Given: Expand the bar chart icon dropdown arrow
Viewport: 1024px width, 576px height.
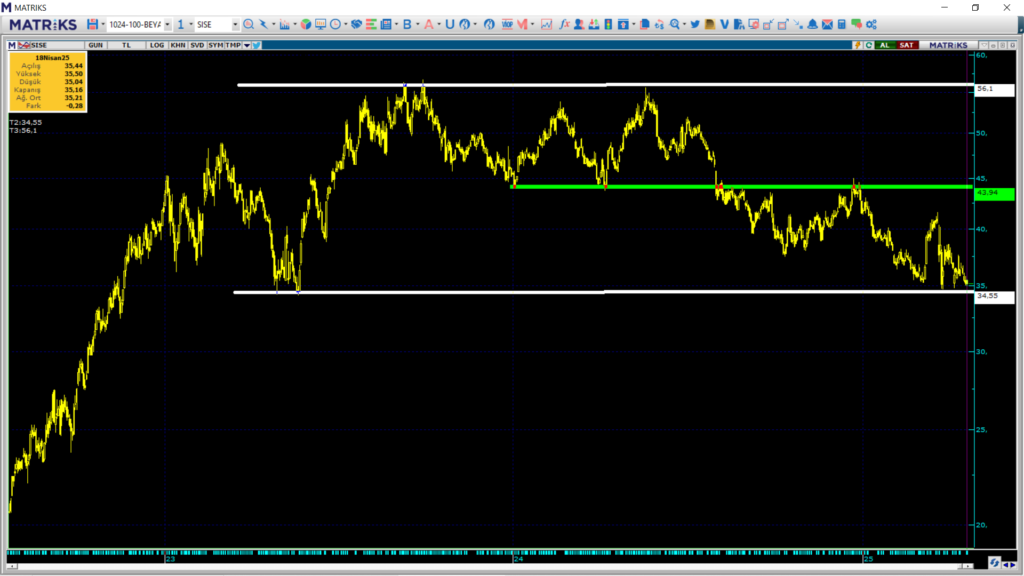Looking at the screenshot, I should pos(295,24).
